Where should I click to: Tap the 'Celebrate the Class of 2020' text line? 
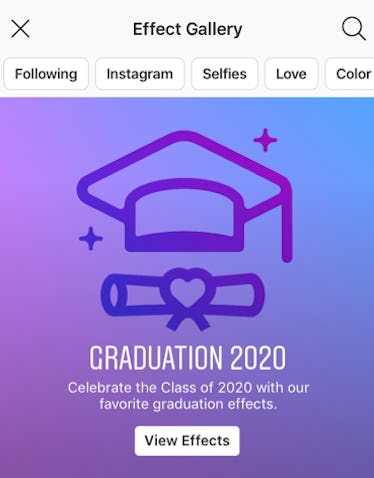pos(188,388)
